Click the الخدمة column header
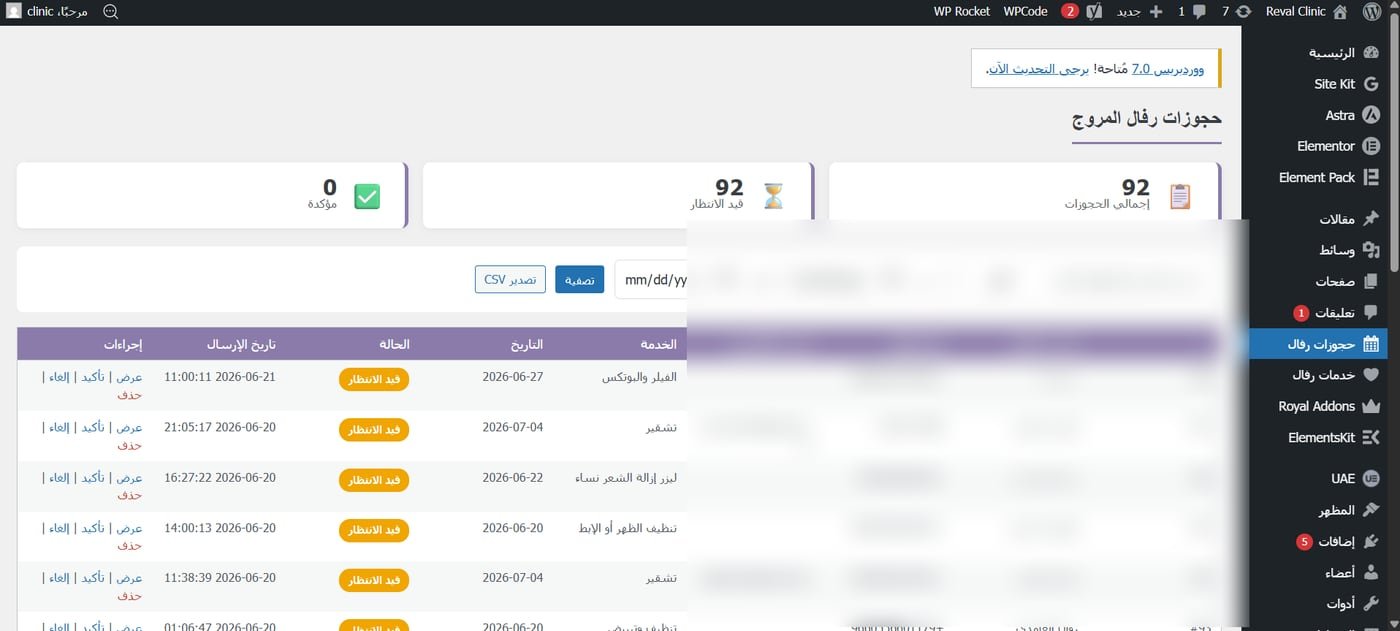 click(x=659, y=344)
